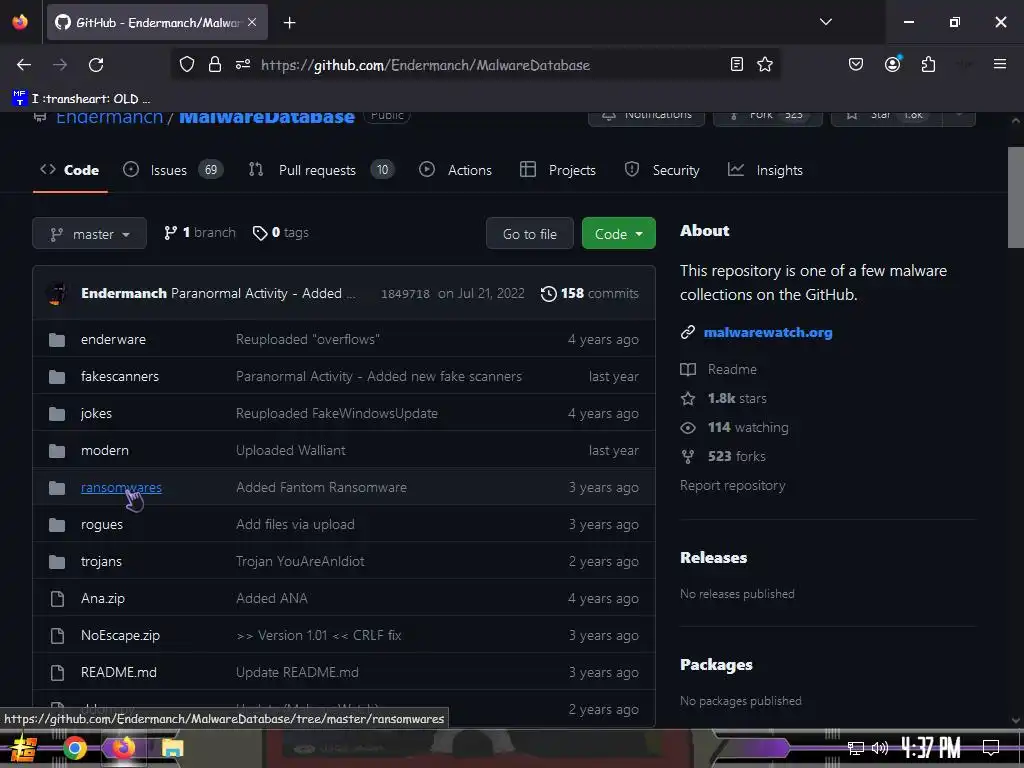Click the Report repository link

tap(732, 485)
